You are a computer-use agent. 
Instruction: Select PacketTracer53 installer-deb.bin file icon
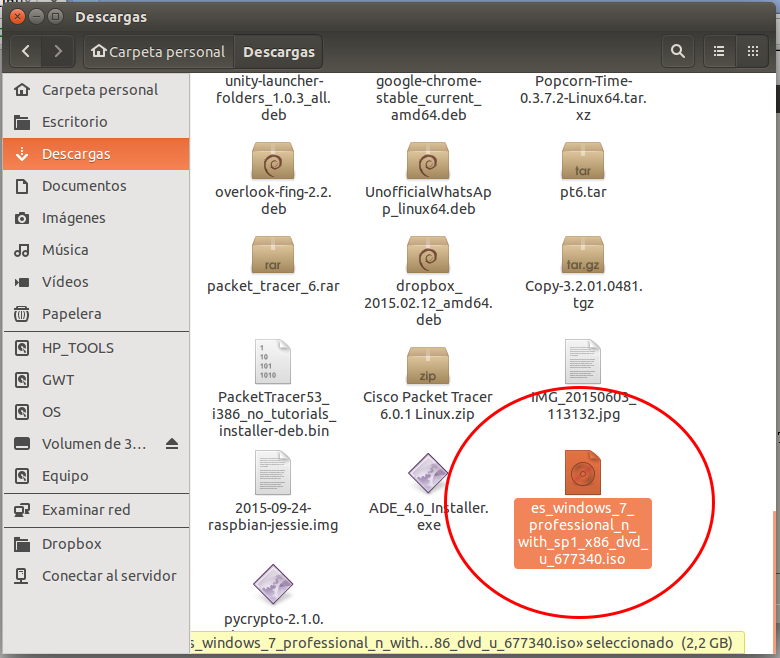click(273, 362)
